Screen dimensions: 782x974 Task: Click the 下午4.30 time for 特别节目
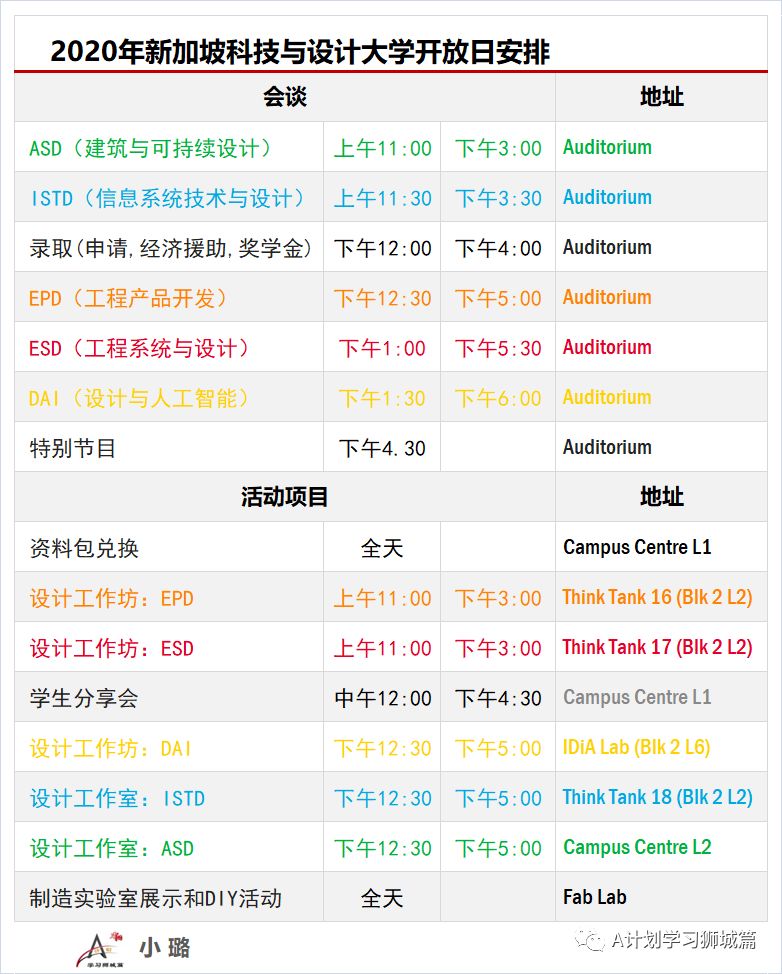tap(381, 448)
